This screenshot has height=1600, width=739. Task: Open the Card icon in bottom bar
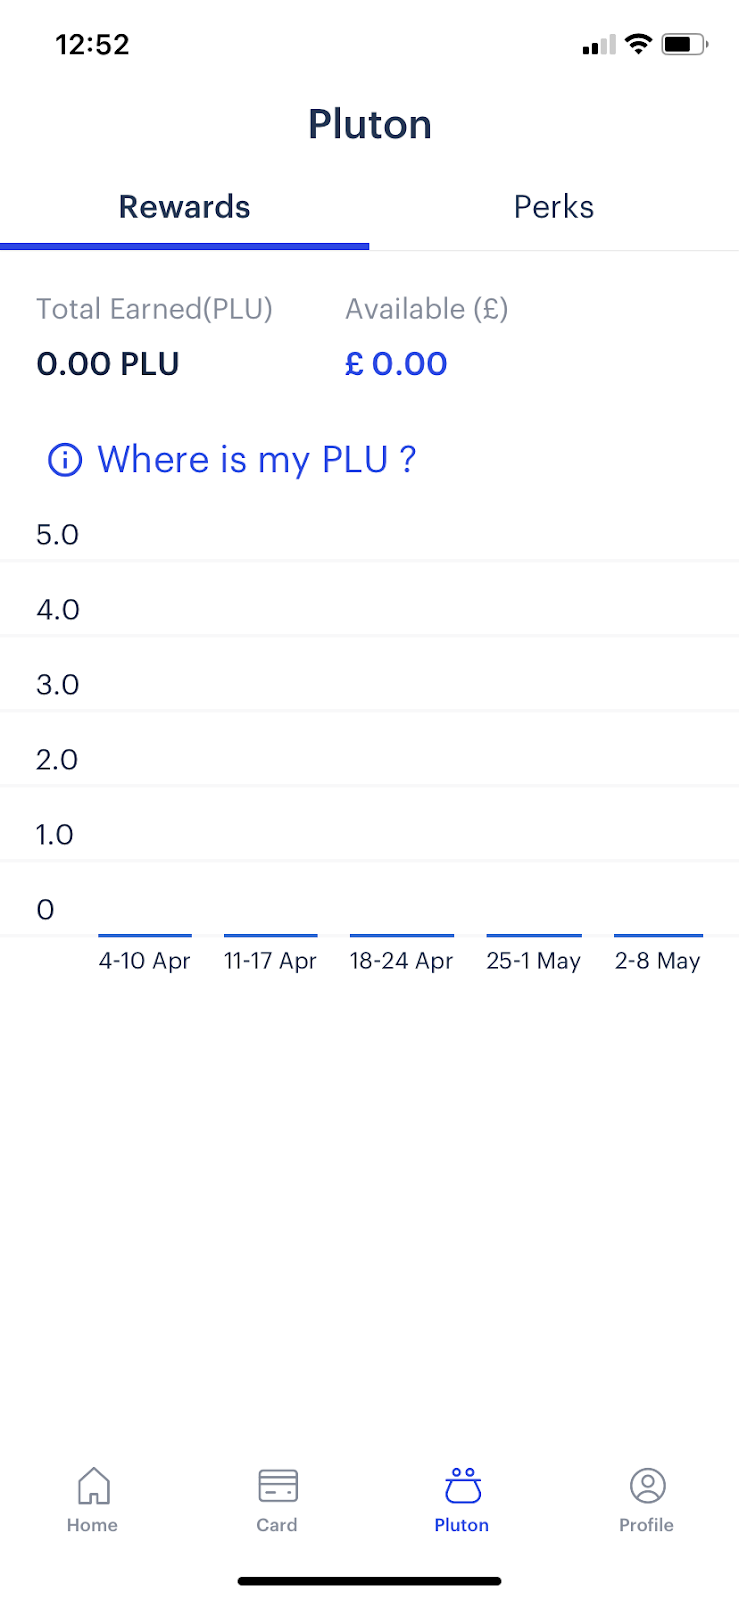tap(277, 1486)
